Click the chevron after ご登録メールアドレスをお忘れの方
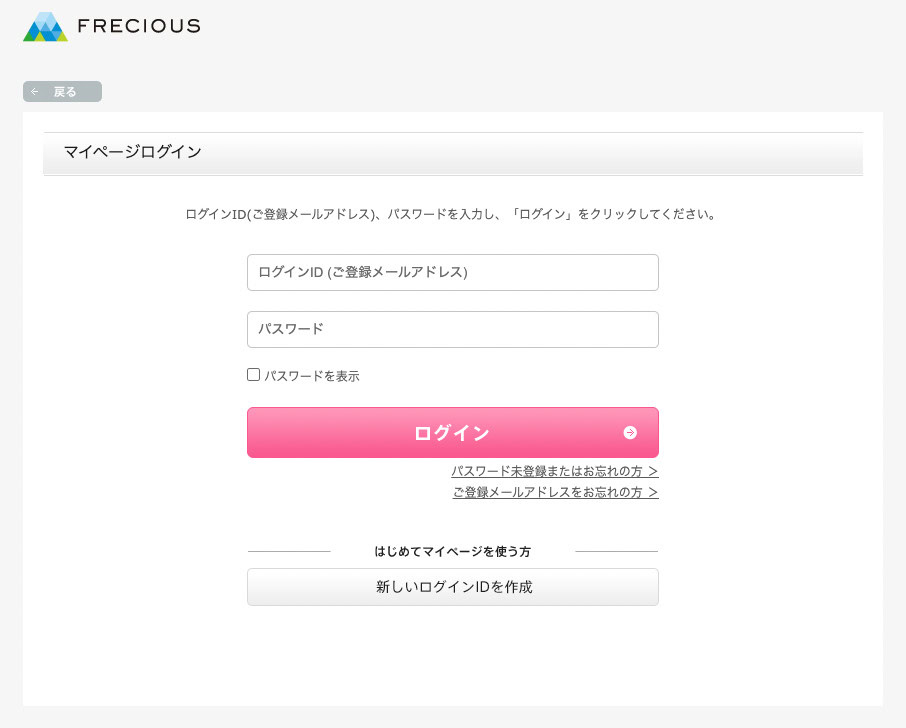The height and width of the screenshot is (728, 906). click(x=653, y=492)
